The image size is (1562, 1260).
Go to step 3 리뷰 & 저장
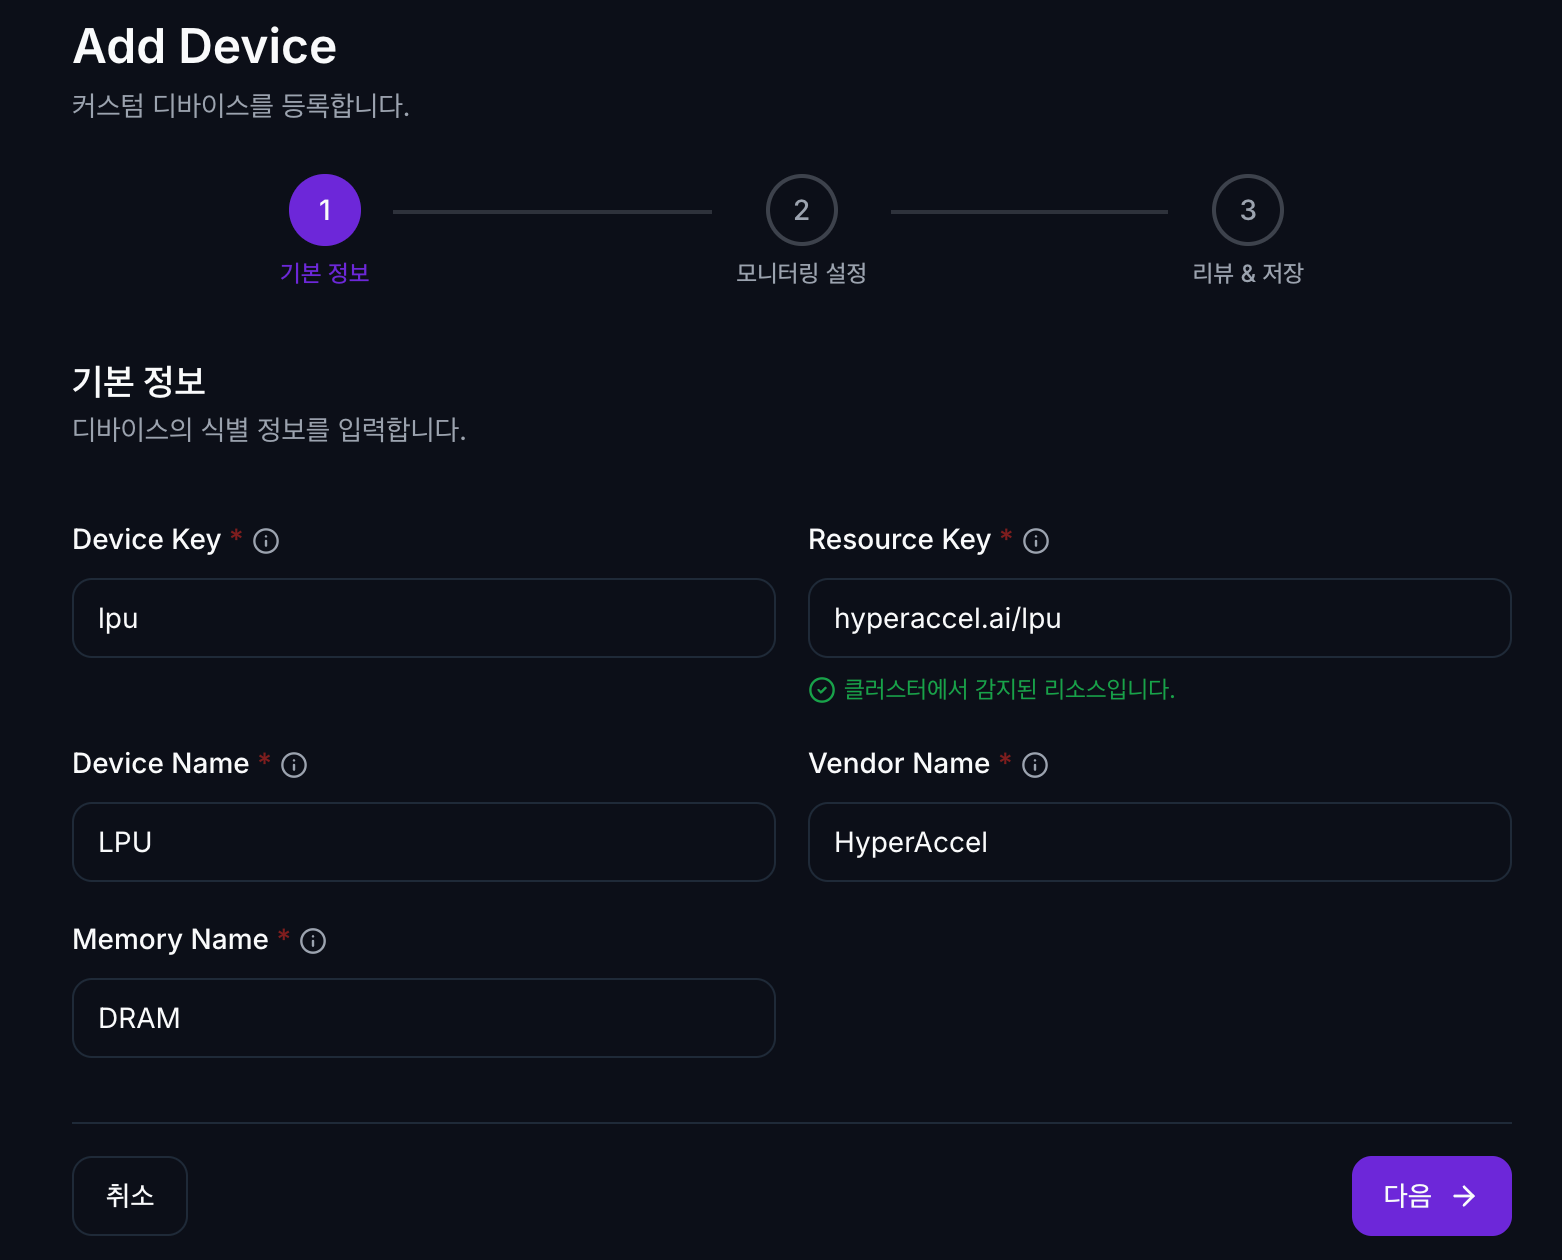coord(1247,210)
